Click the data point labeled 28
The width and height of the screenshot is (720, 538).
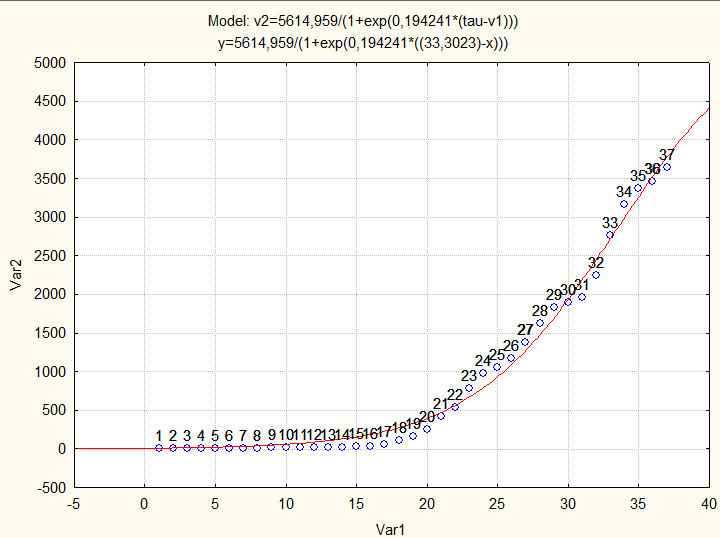coord(540,323)
